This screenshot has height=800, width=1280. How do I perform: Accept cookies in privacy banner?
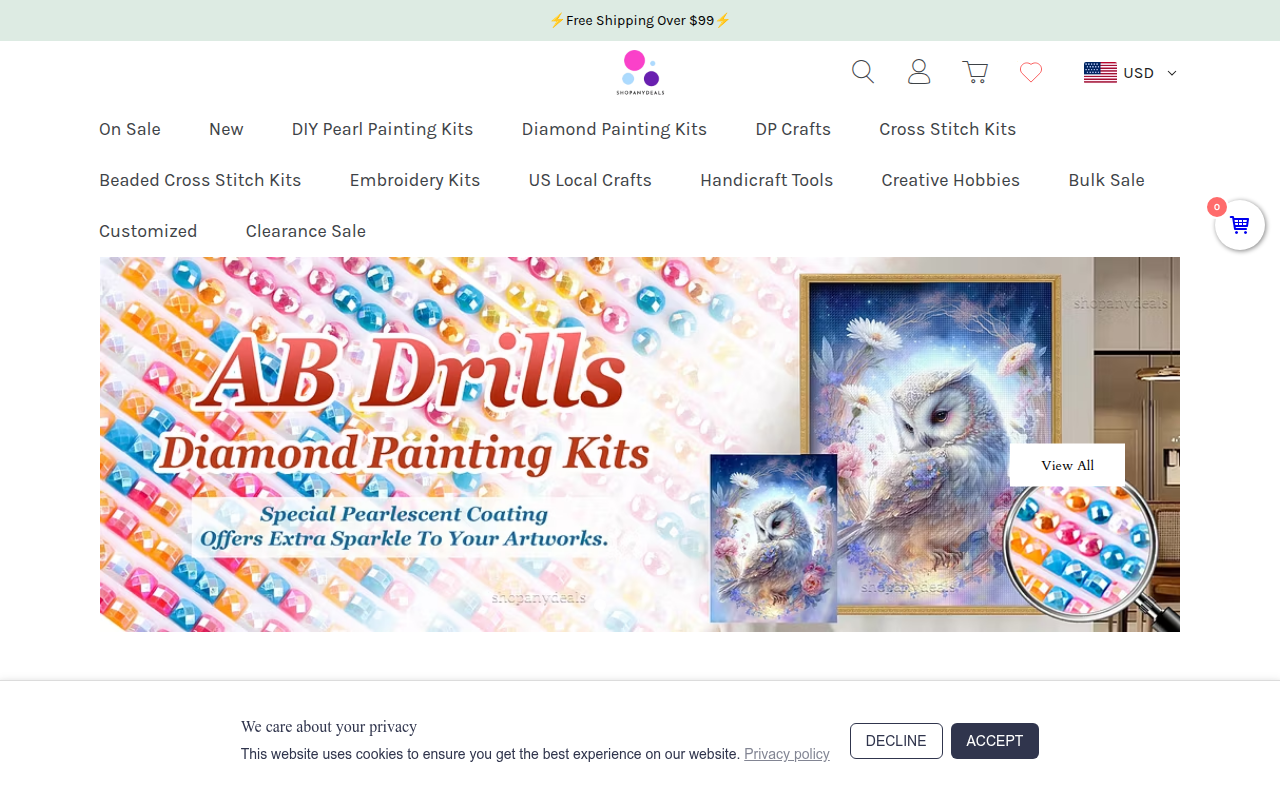pyautogui.click(x=995, y=741)
